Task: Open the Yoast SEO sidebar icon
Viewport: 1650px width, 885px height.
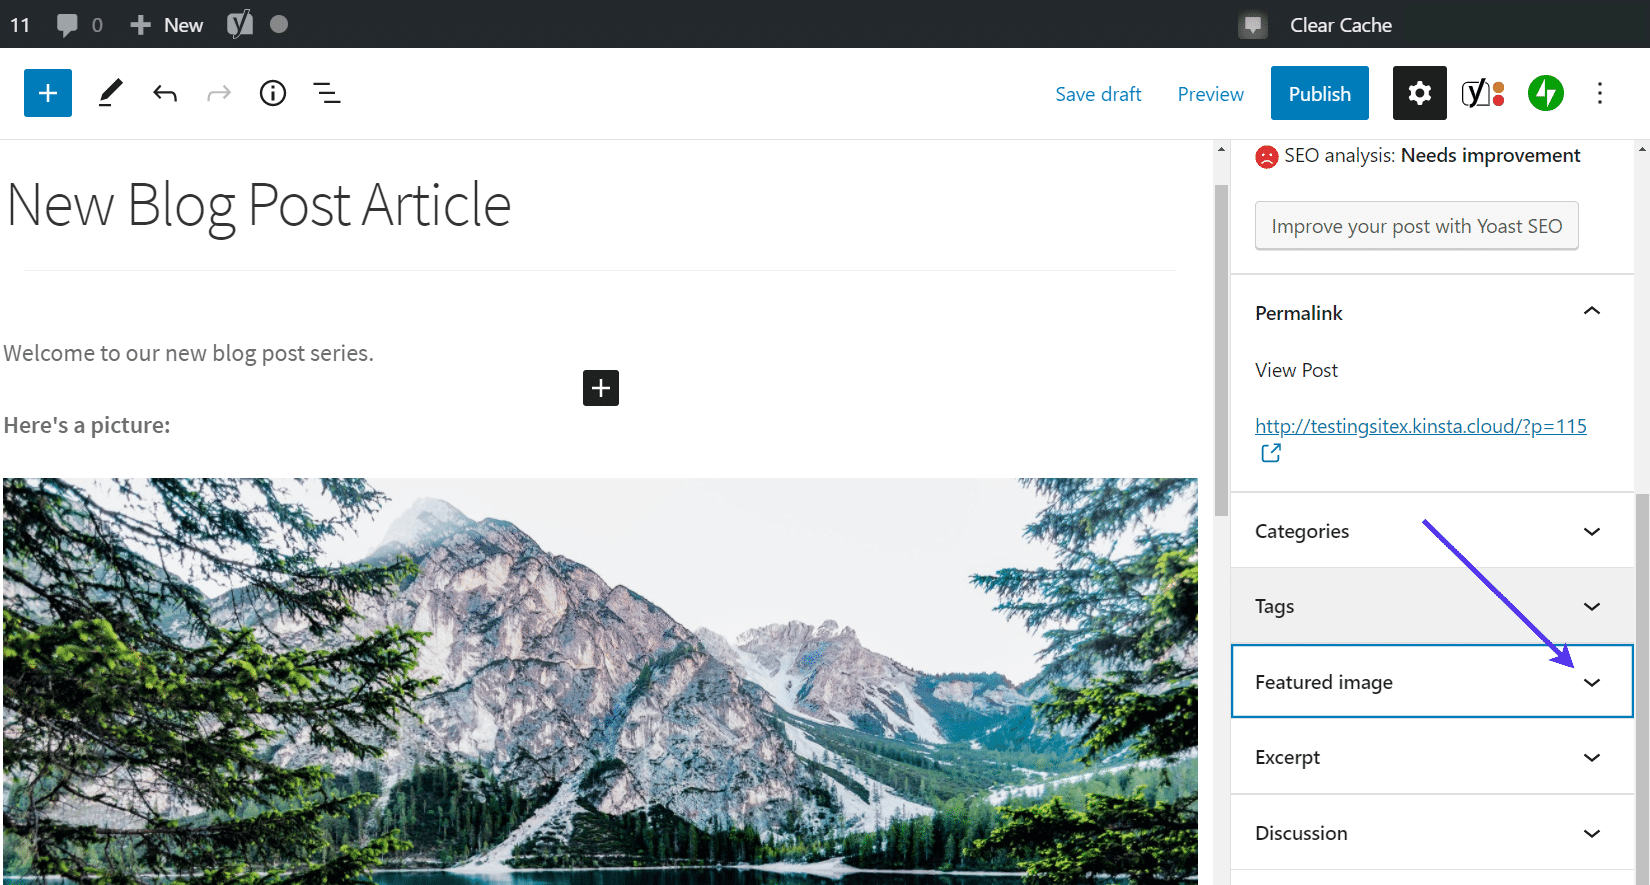Action: [1482, 93]
